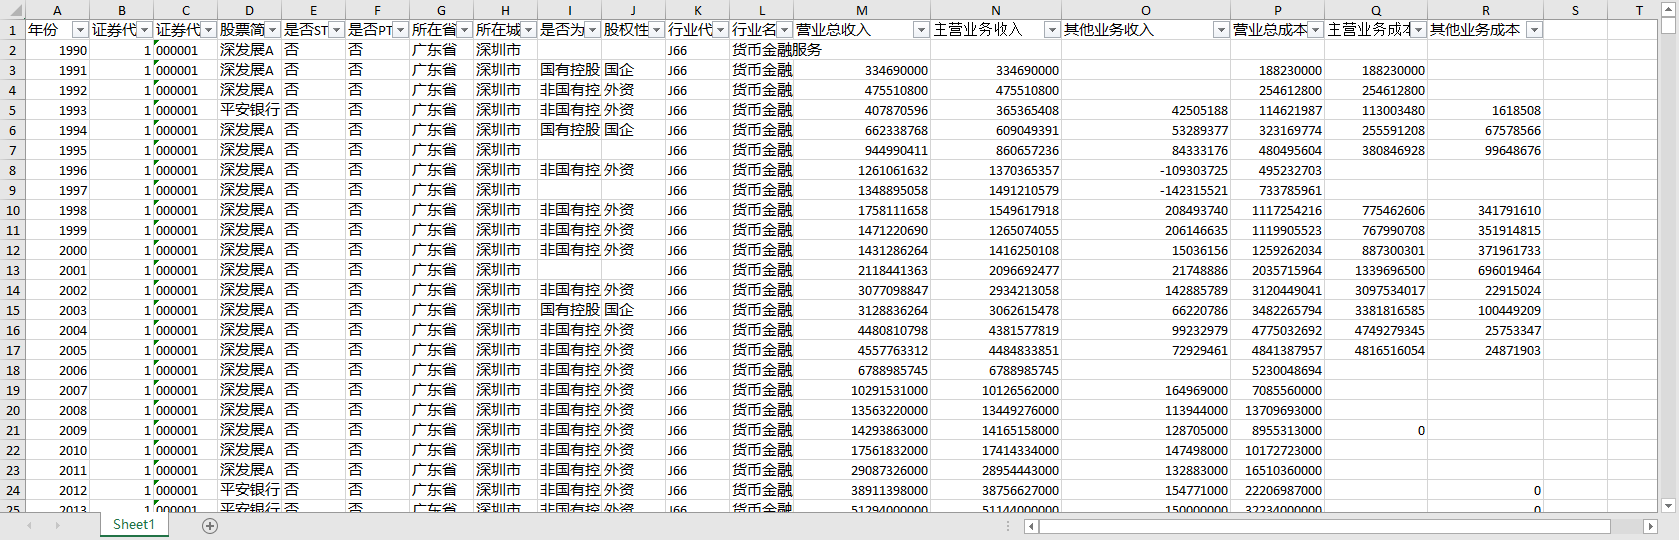Open filter arrow for 其他业务收入 column

(1220, 30)
